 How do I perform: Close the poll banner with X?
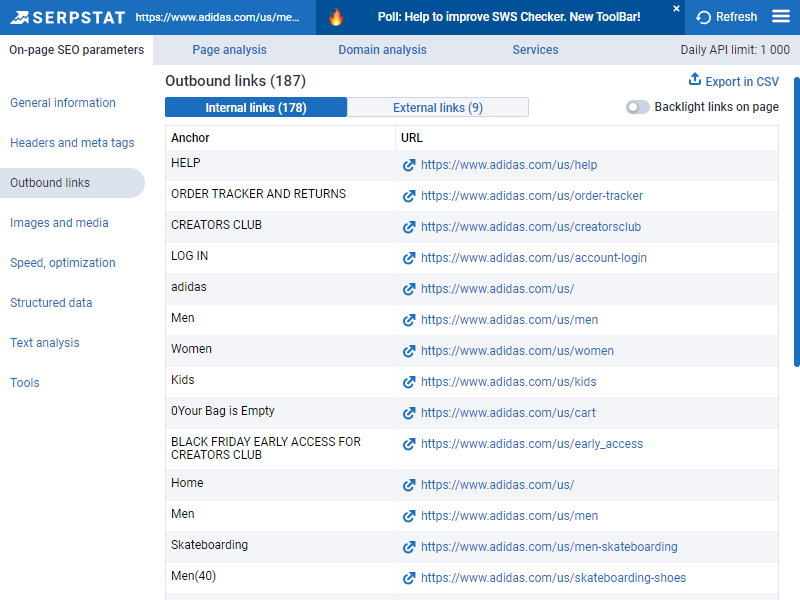click(676, 9)
